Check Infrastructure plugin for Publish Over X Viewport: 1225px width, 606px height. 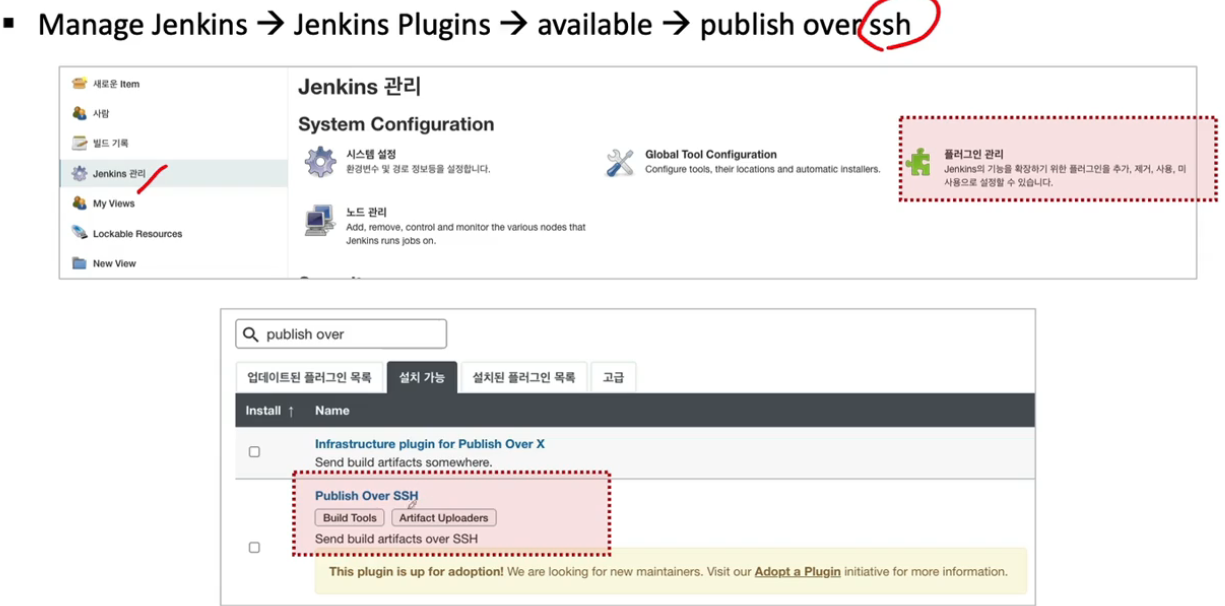[254, 452]
